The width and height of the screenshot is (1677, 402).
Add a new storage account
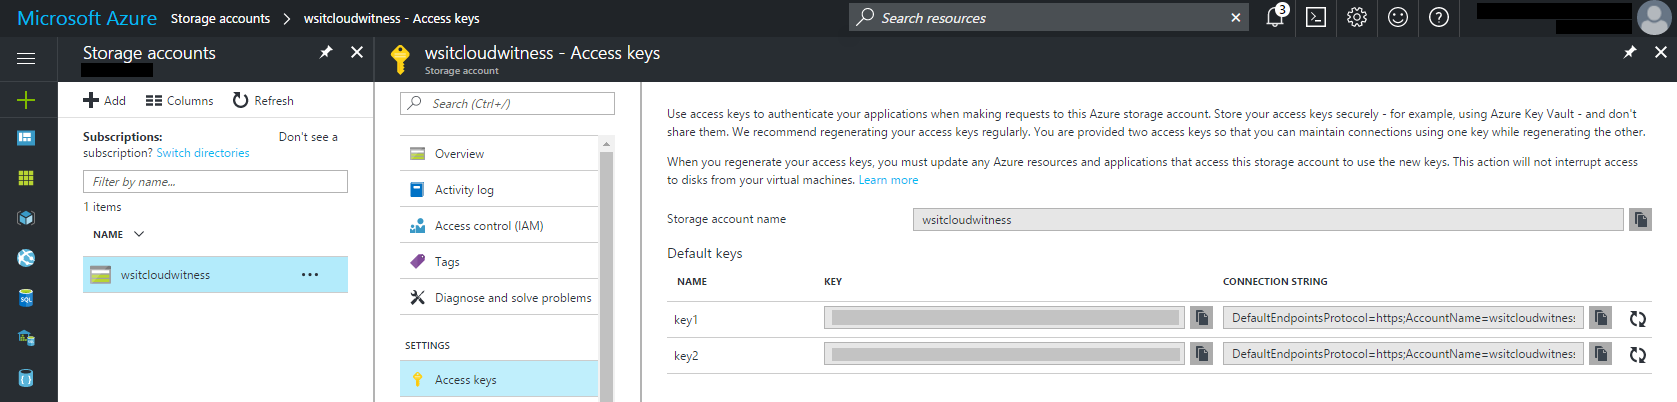pyautogui.click(x=105, y=100)
